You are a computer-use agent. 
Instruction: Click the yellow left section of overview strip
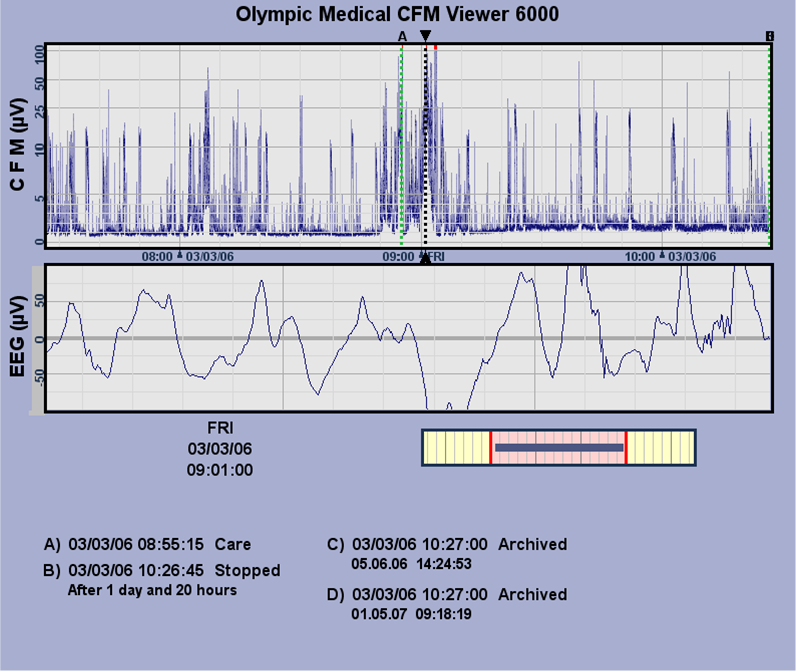click(456, 447)
